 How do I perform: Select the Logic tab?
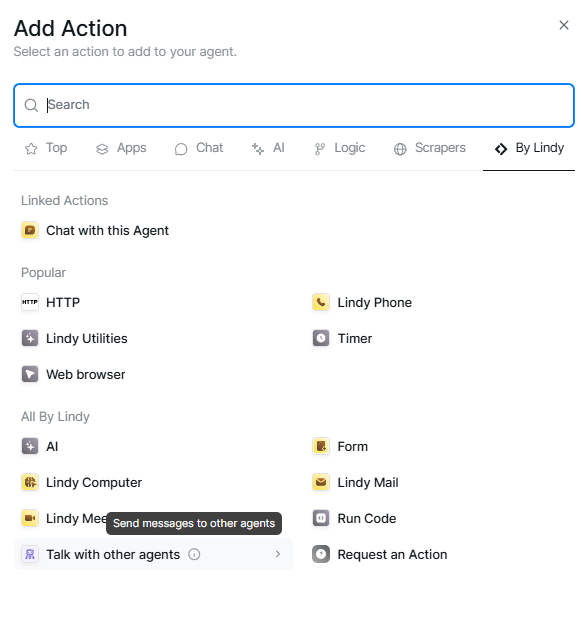point(340,148)
